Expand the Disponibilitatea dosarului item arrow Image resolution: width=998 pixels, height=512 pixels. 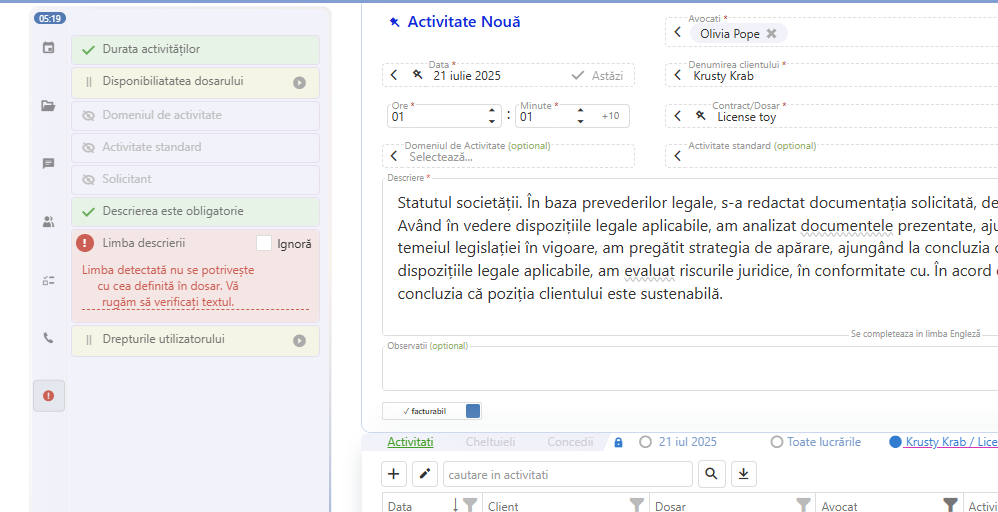(299, 83)
